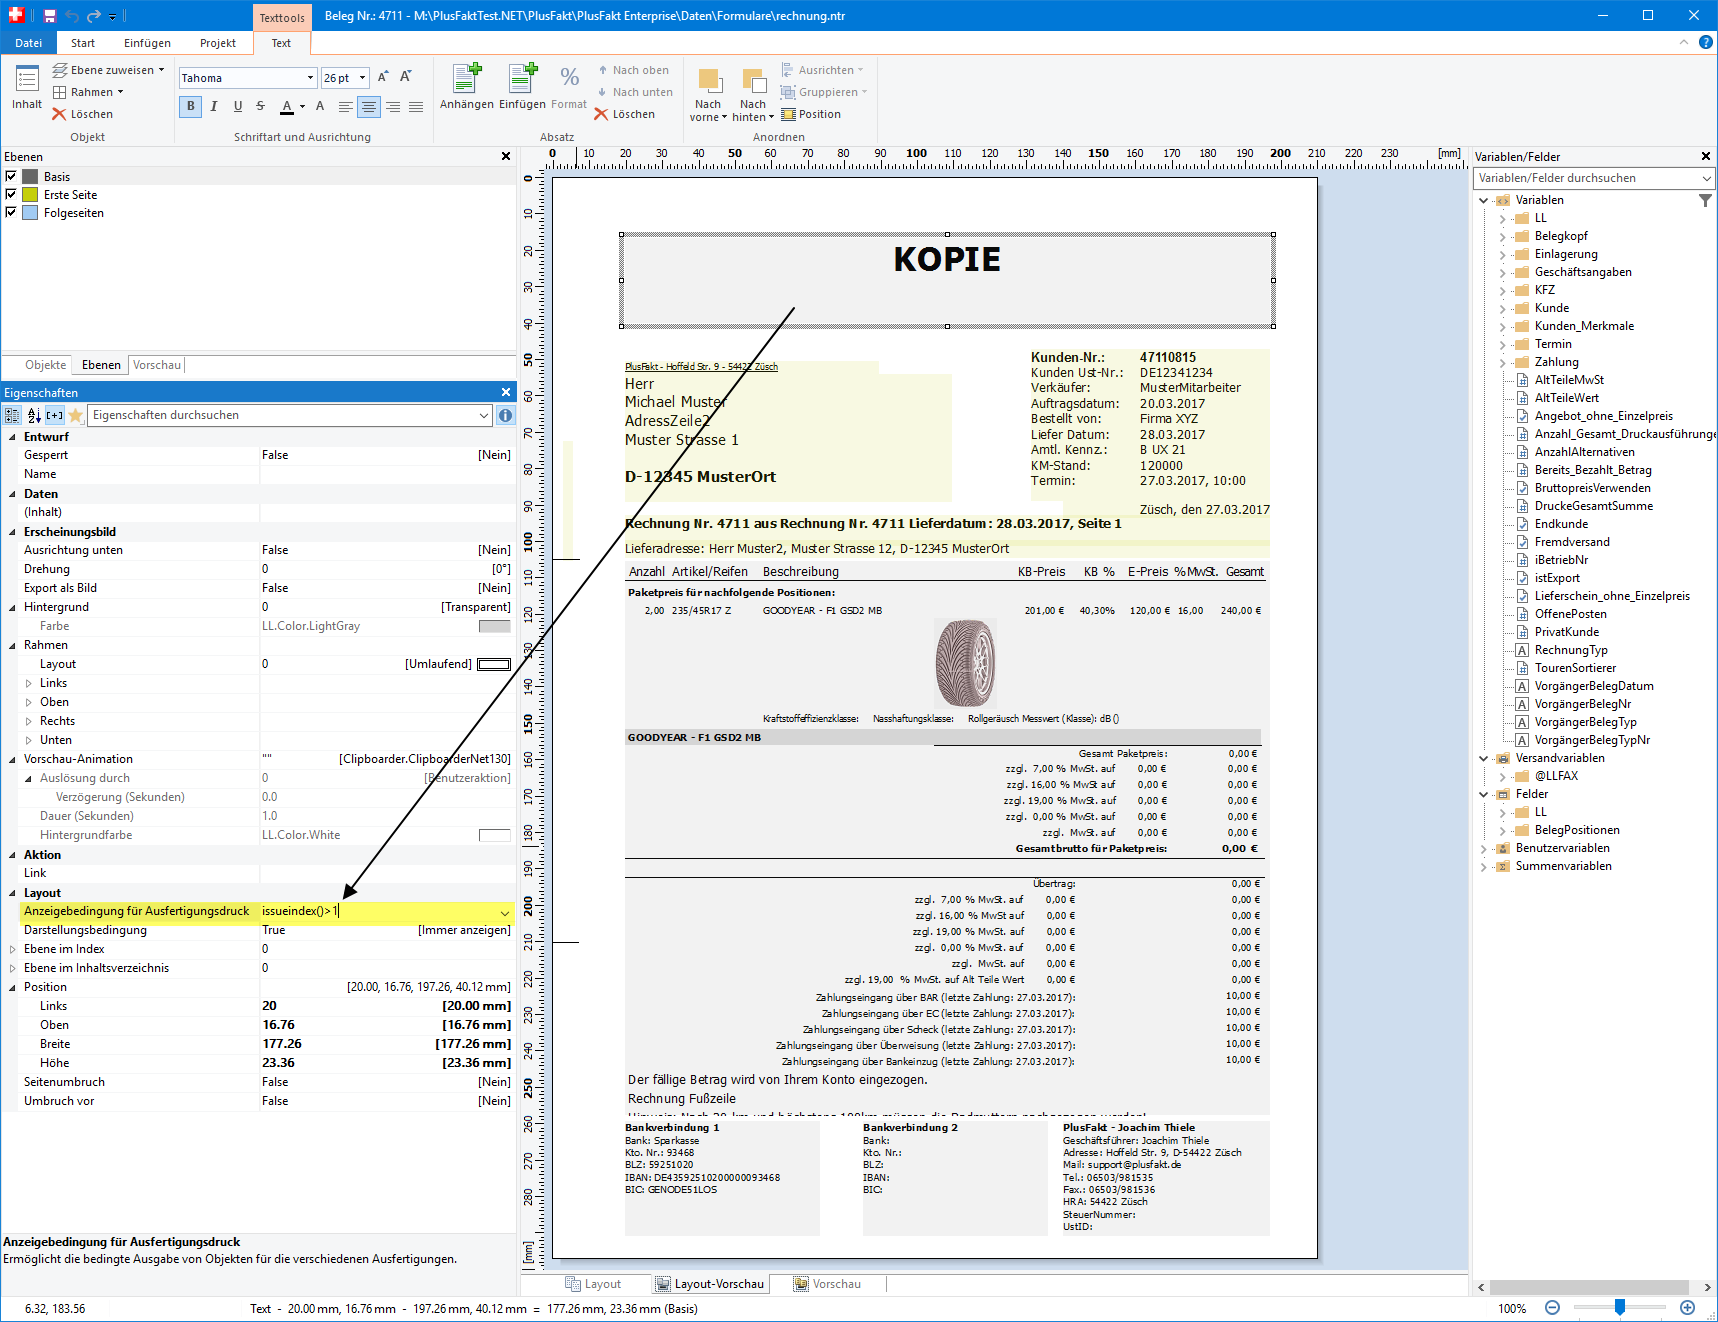Filter the Variablen list
The width and height of the screenshot is (1718, 1322).
[1705, 200]
